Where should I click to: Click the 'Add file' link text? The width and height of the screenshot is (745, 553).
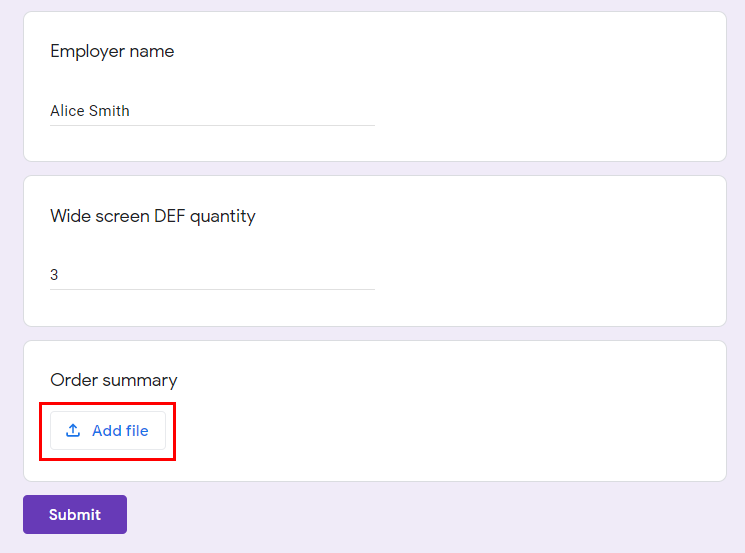[120, 430]
